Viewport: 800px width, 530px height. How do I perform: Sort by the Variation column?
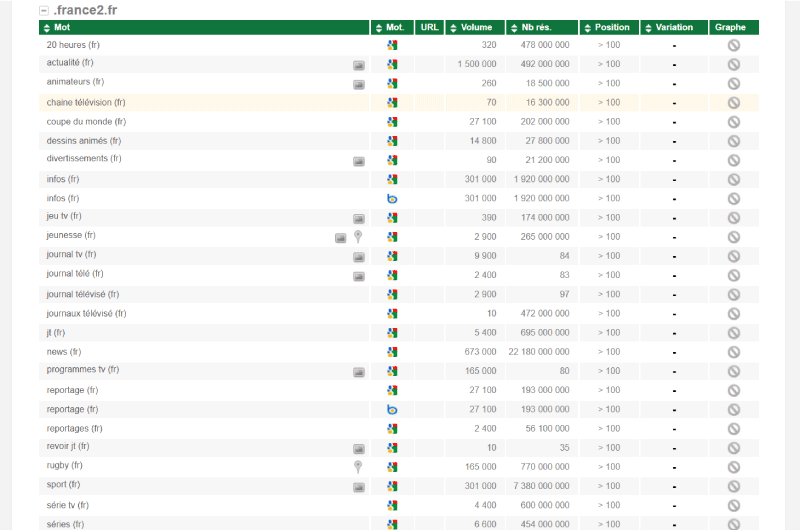pyautogui.click(x=674, y=28)
